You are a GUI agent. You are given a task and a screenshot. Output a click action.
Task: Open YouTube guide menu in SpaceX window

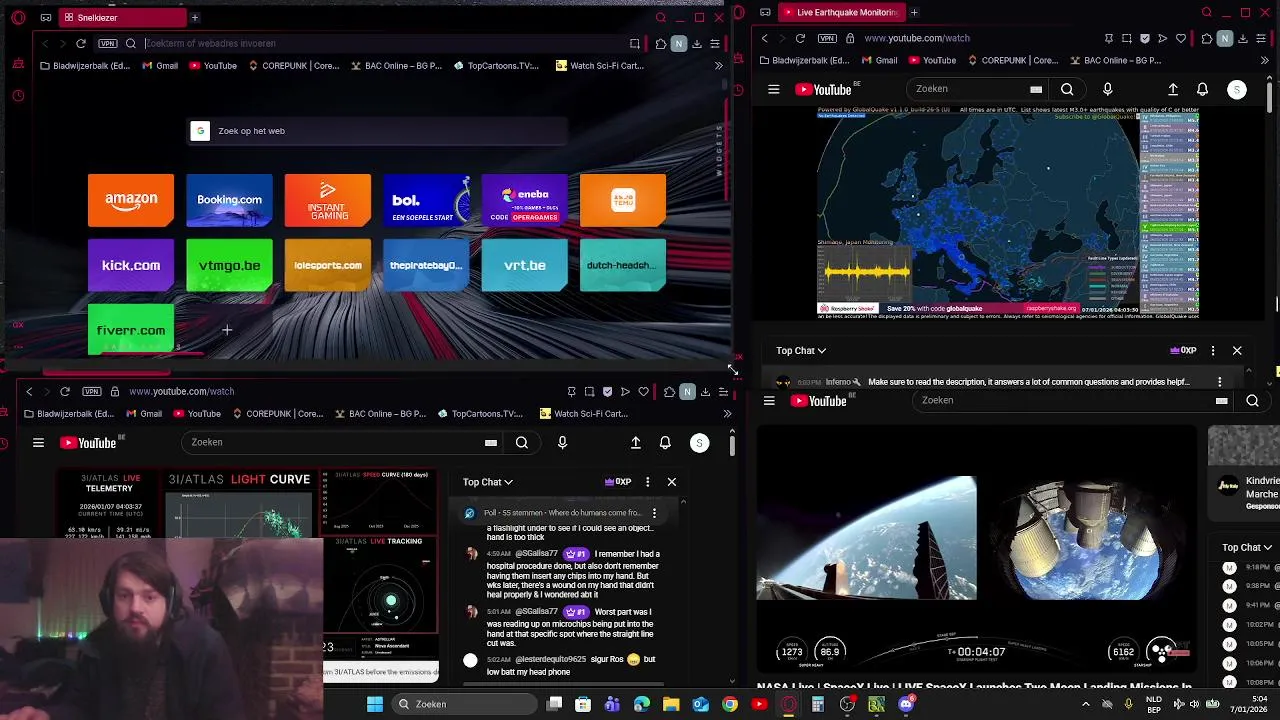[769, 401]
